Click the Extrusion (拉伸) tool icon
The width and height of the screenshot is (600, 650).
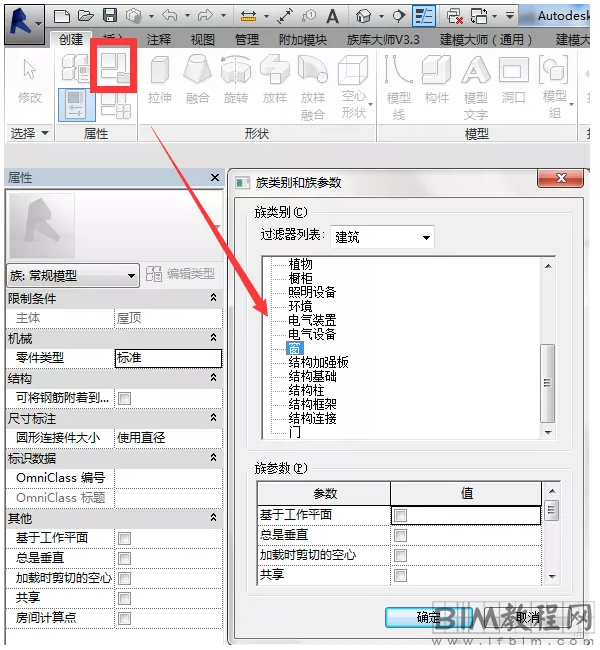tap(160, 72)
